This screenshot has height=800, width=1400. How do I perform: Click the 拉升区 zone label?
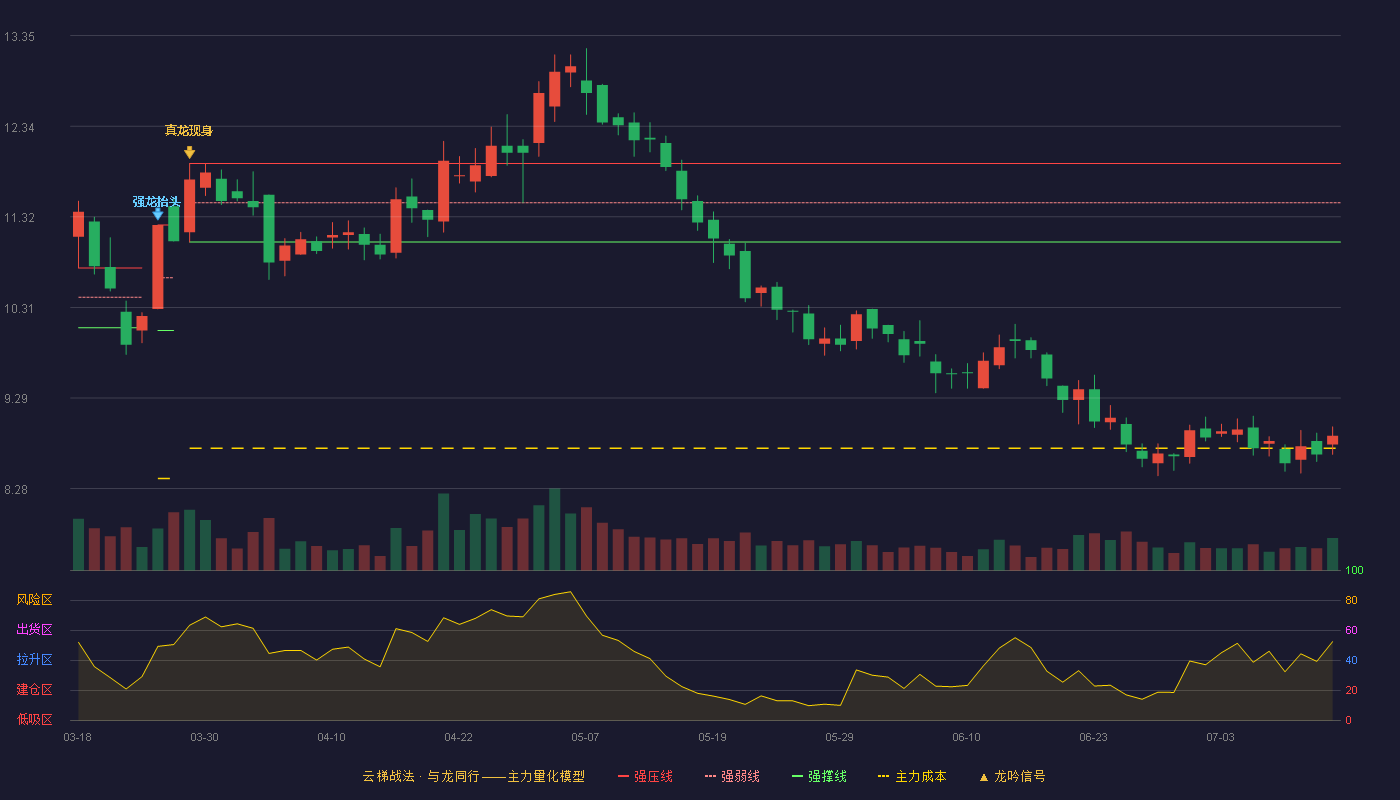pyautogui.click(x=35, y=660)
